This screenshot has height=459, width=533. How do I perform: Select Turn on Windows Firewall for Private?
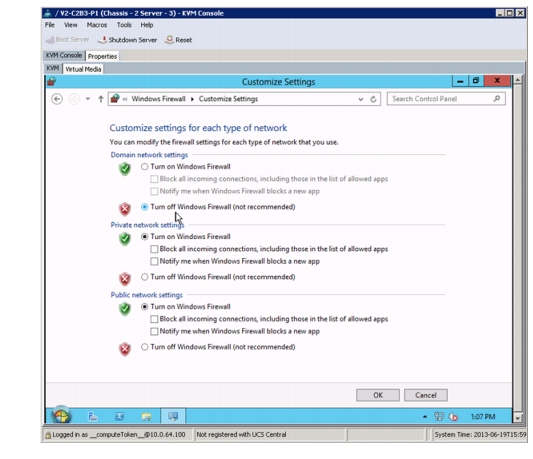(144, 237)
